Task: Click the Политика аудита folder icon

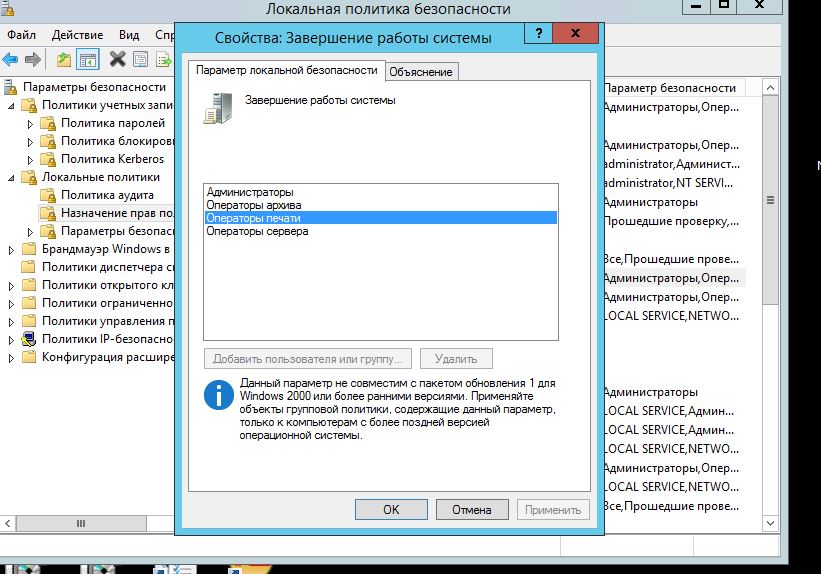Action: pos(48,195)
